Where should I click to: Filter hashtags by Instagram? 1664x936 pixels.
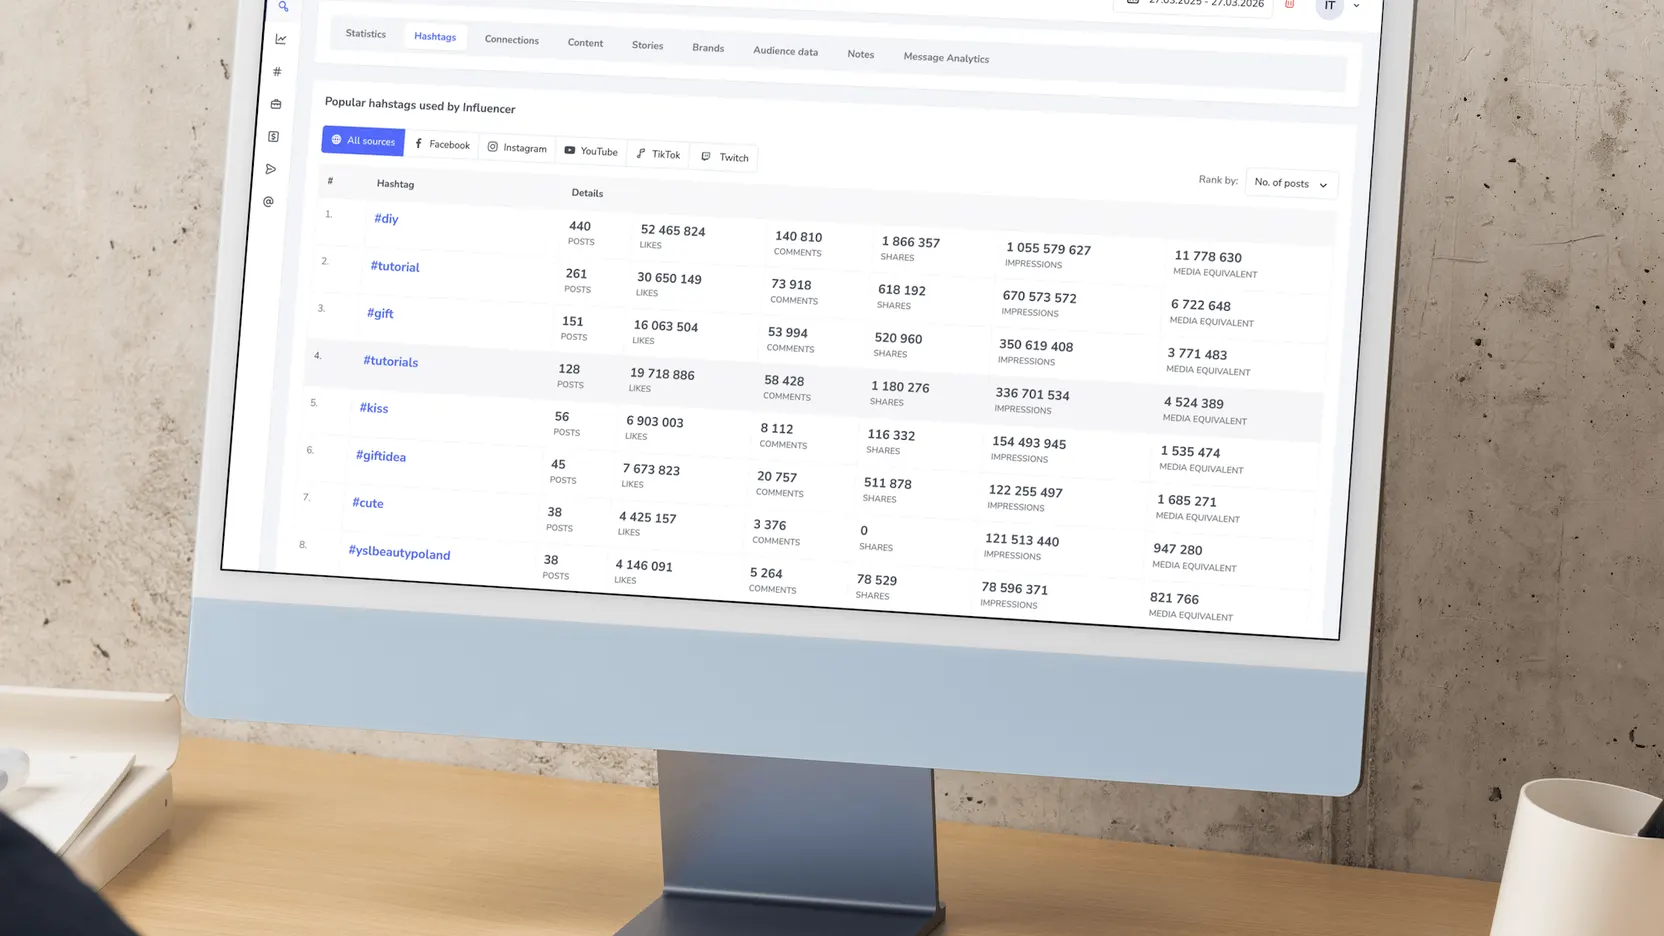tap(517, 148)
